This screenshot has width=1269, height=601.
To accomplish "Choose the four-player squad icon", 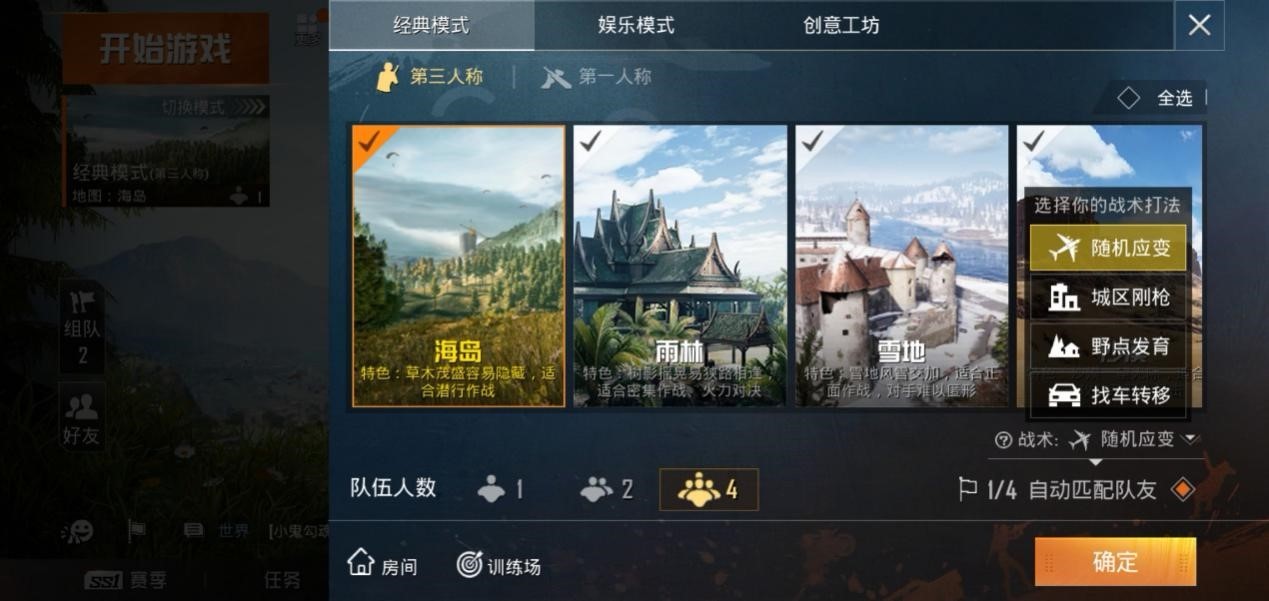I will click(699, 489).
